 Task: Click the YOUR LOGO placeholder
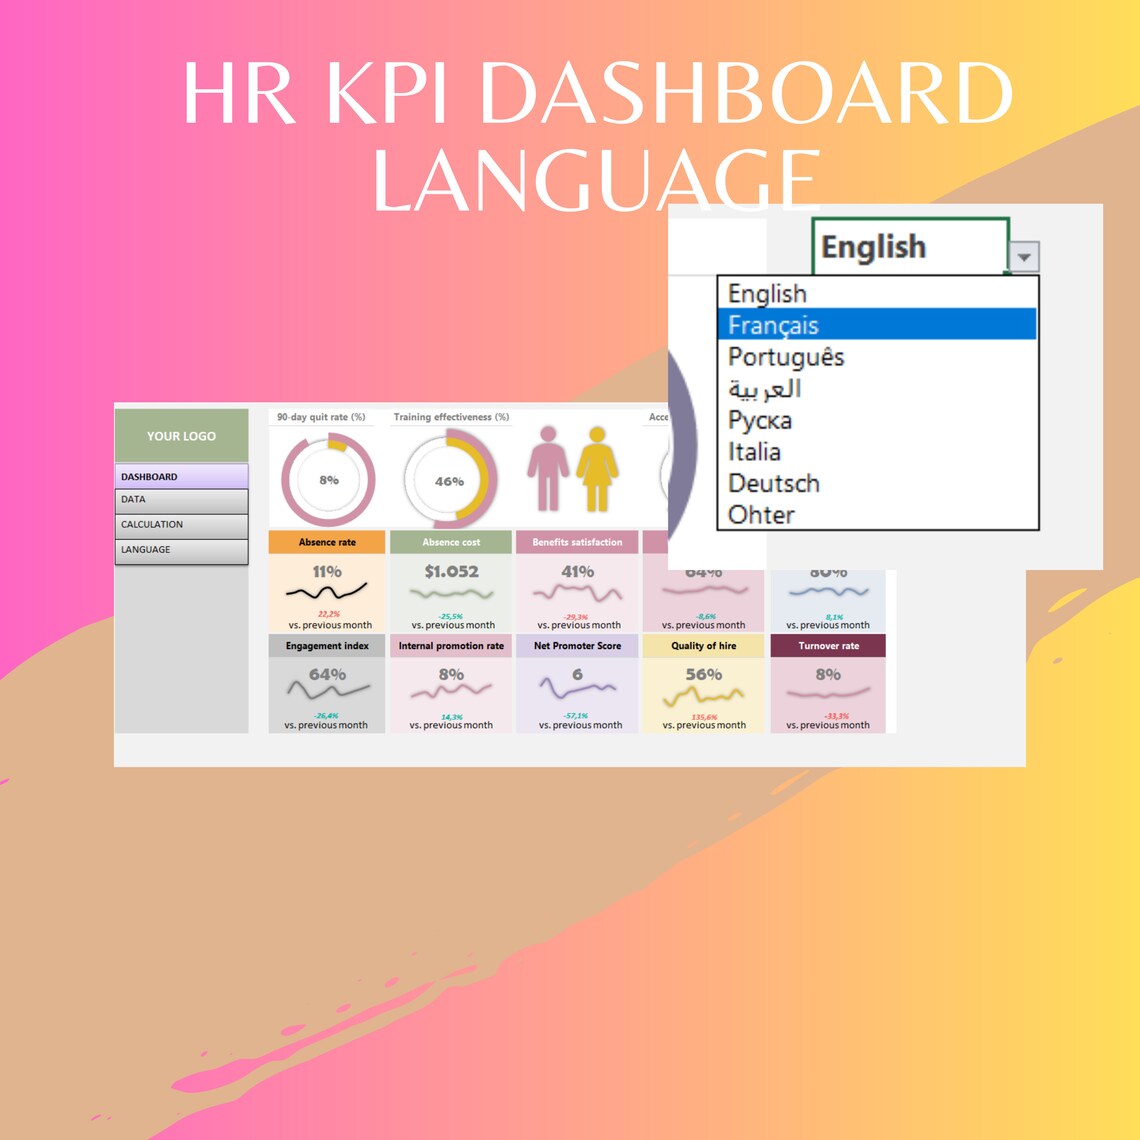click(181, 436)
